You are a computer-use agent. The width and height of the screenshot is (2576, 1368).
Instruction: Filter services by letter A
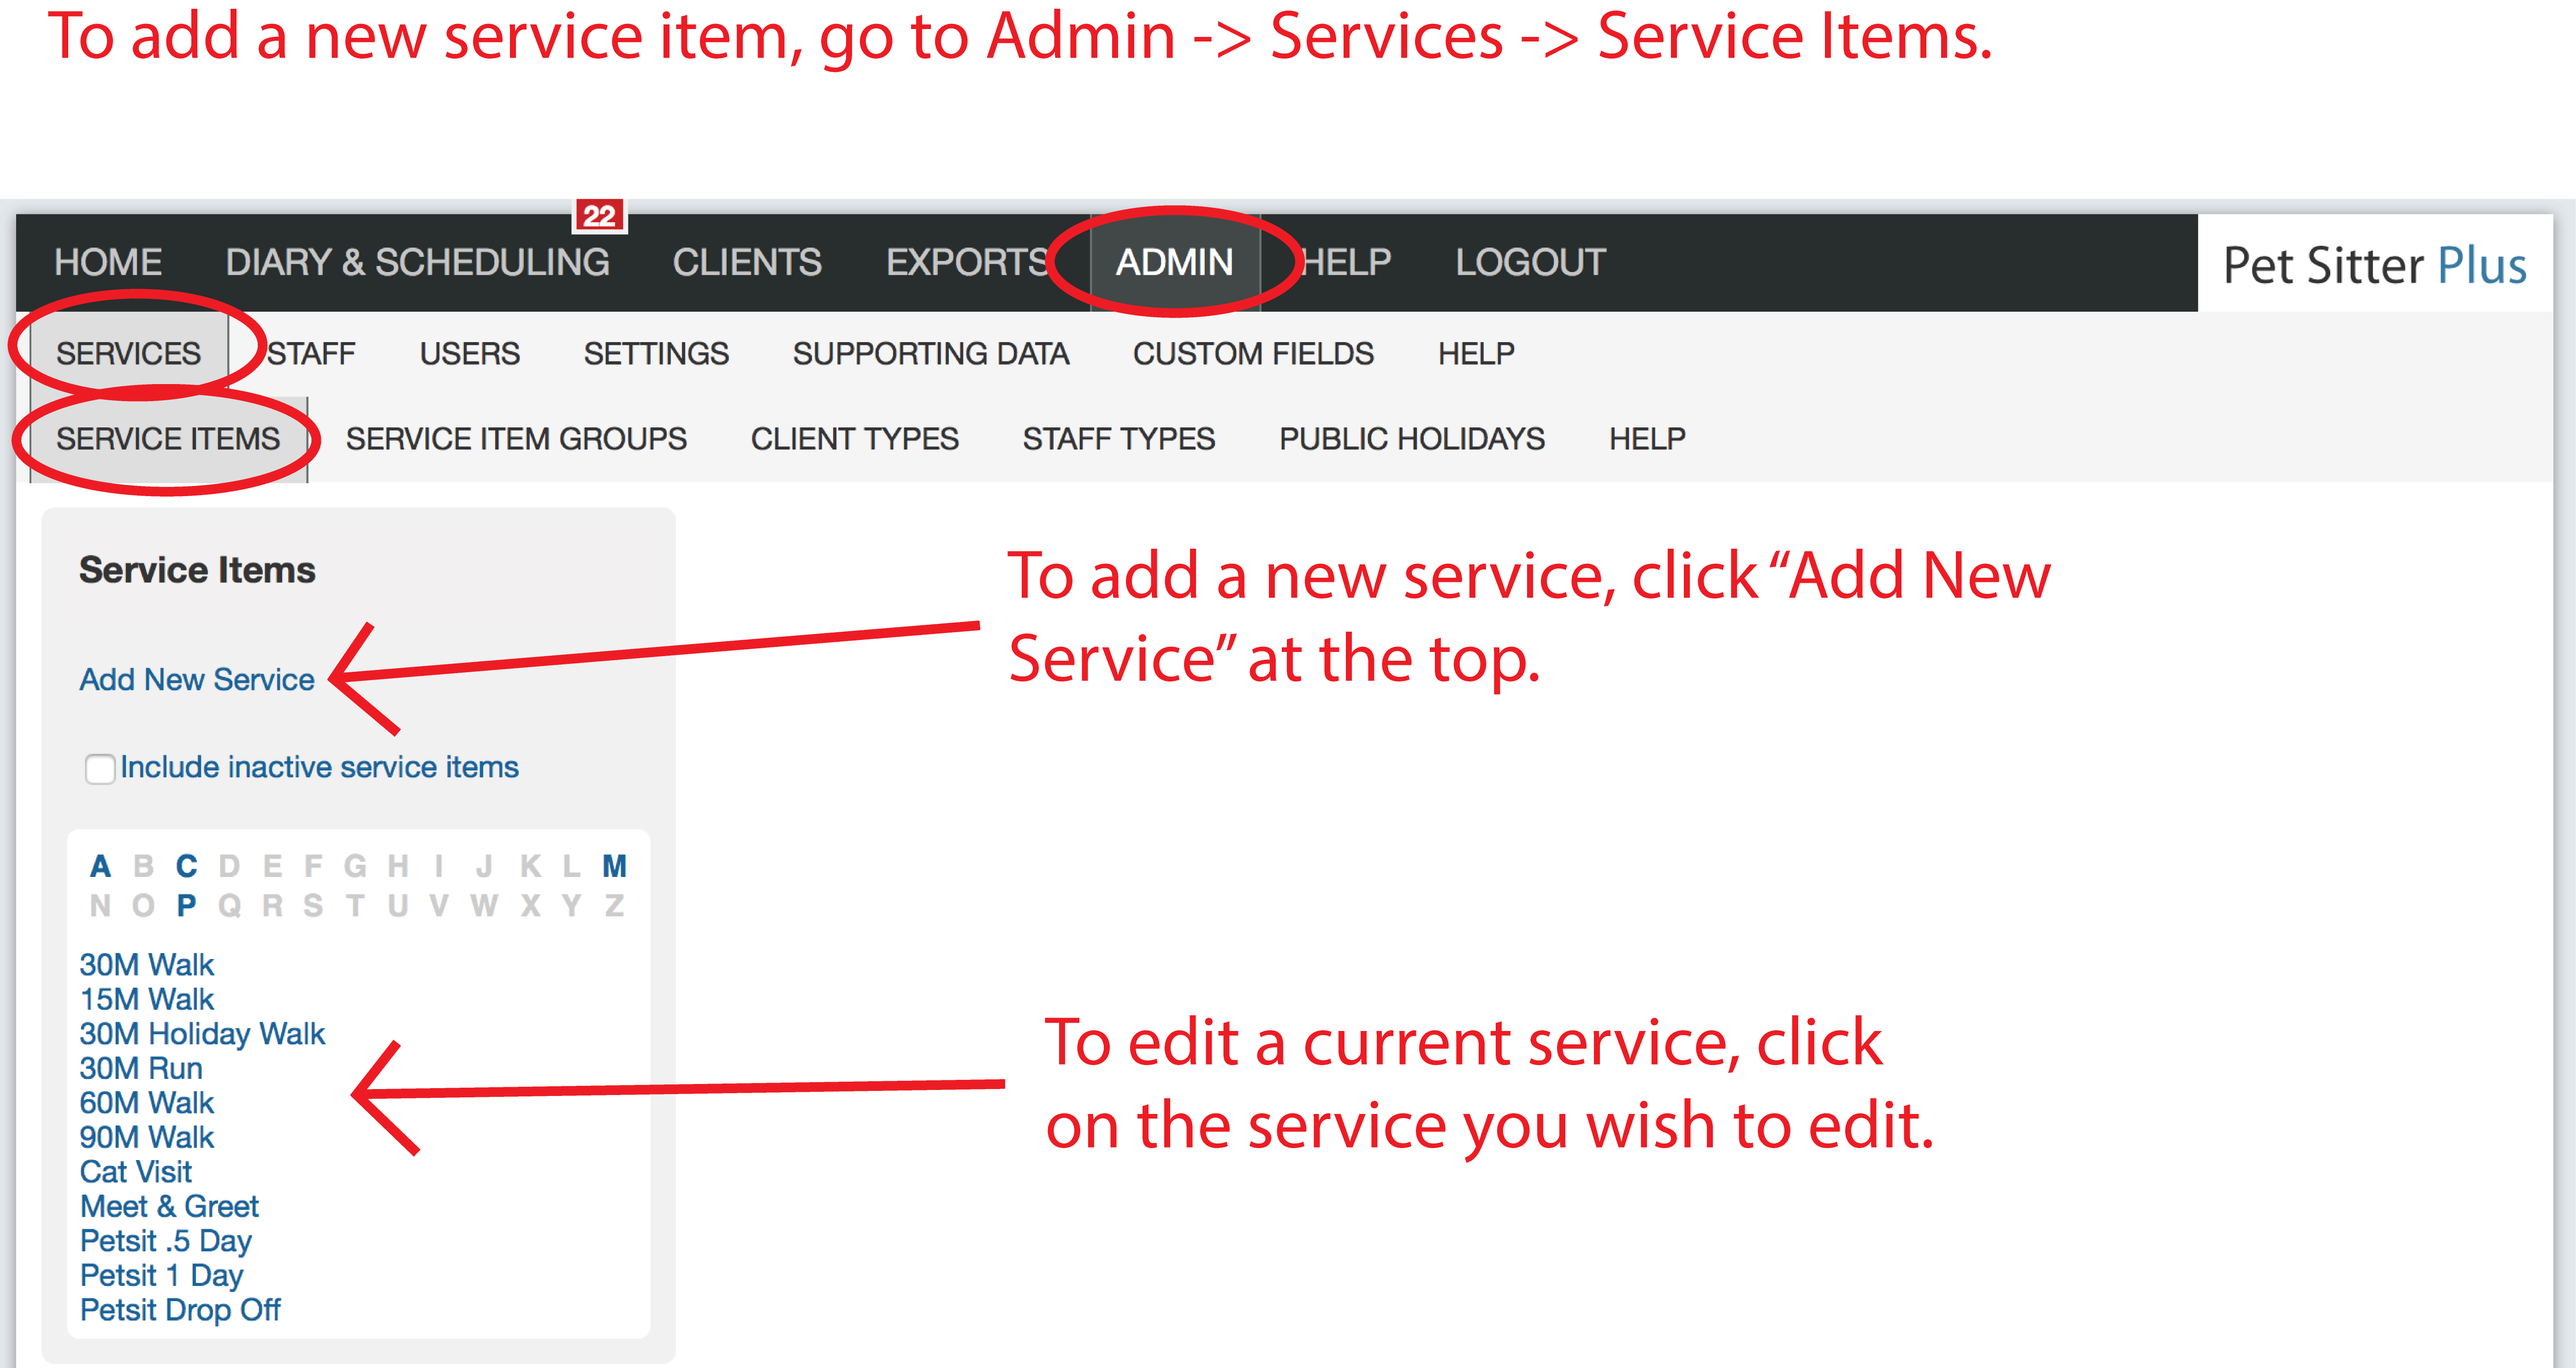pyautogui.click(x=100, y=866)
